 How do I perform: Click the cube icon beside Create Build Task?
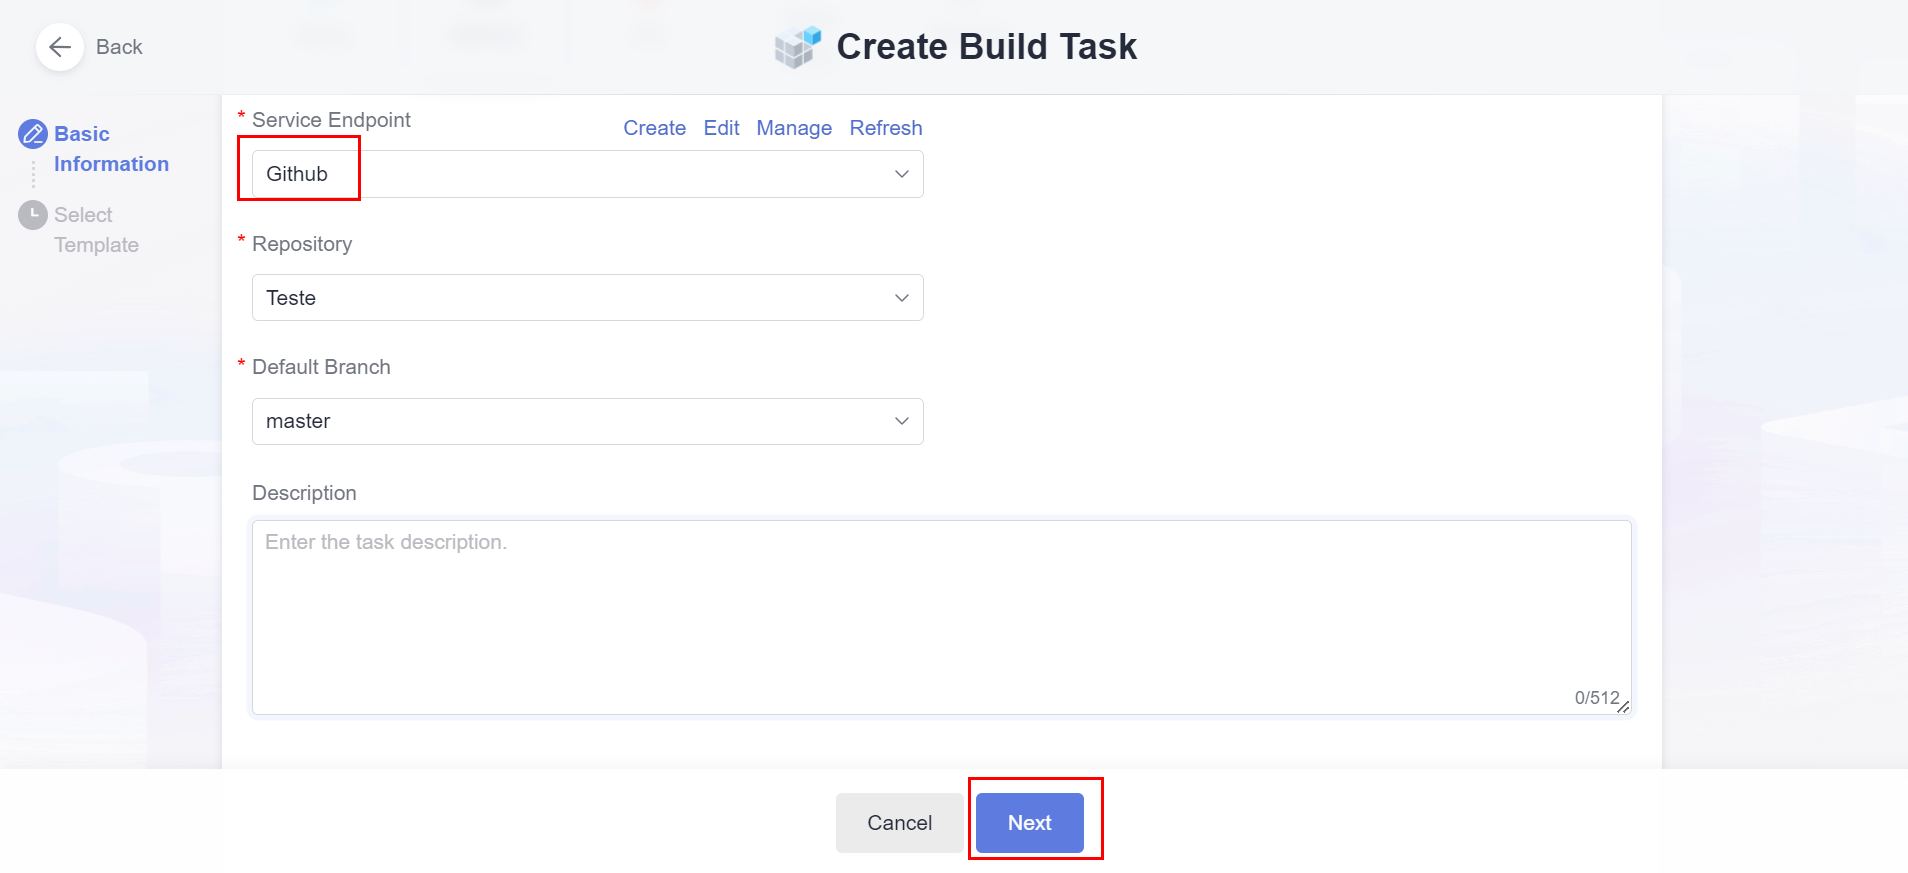click(797, 47)
